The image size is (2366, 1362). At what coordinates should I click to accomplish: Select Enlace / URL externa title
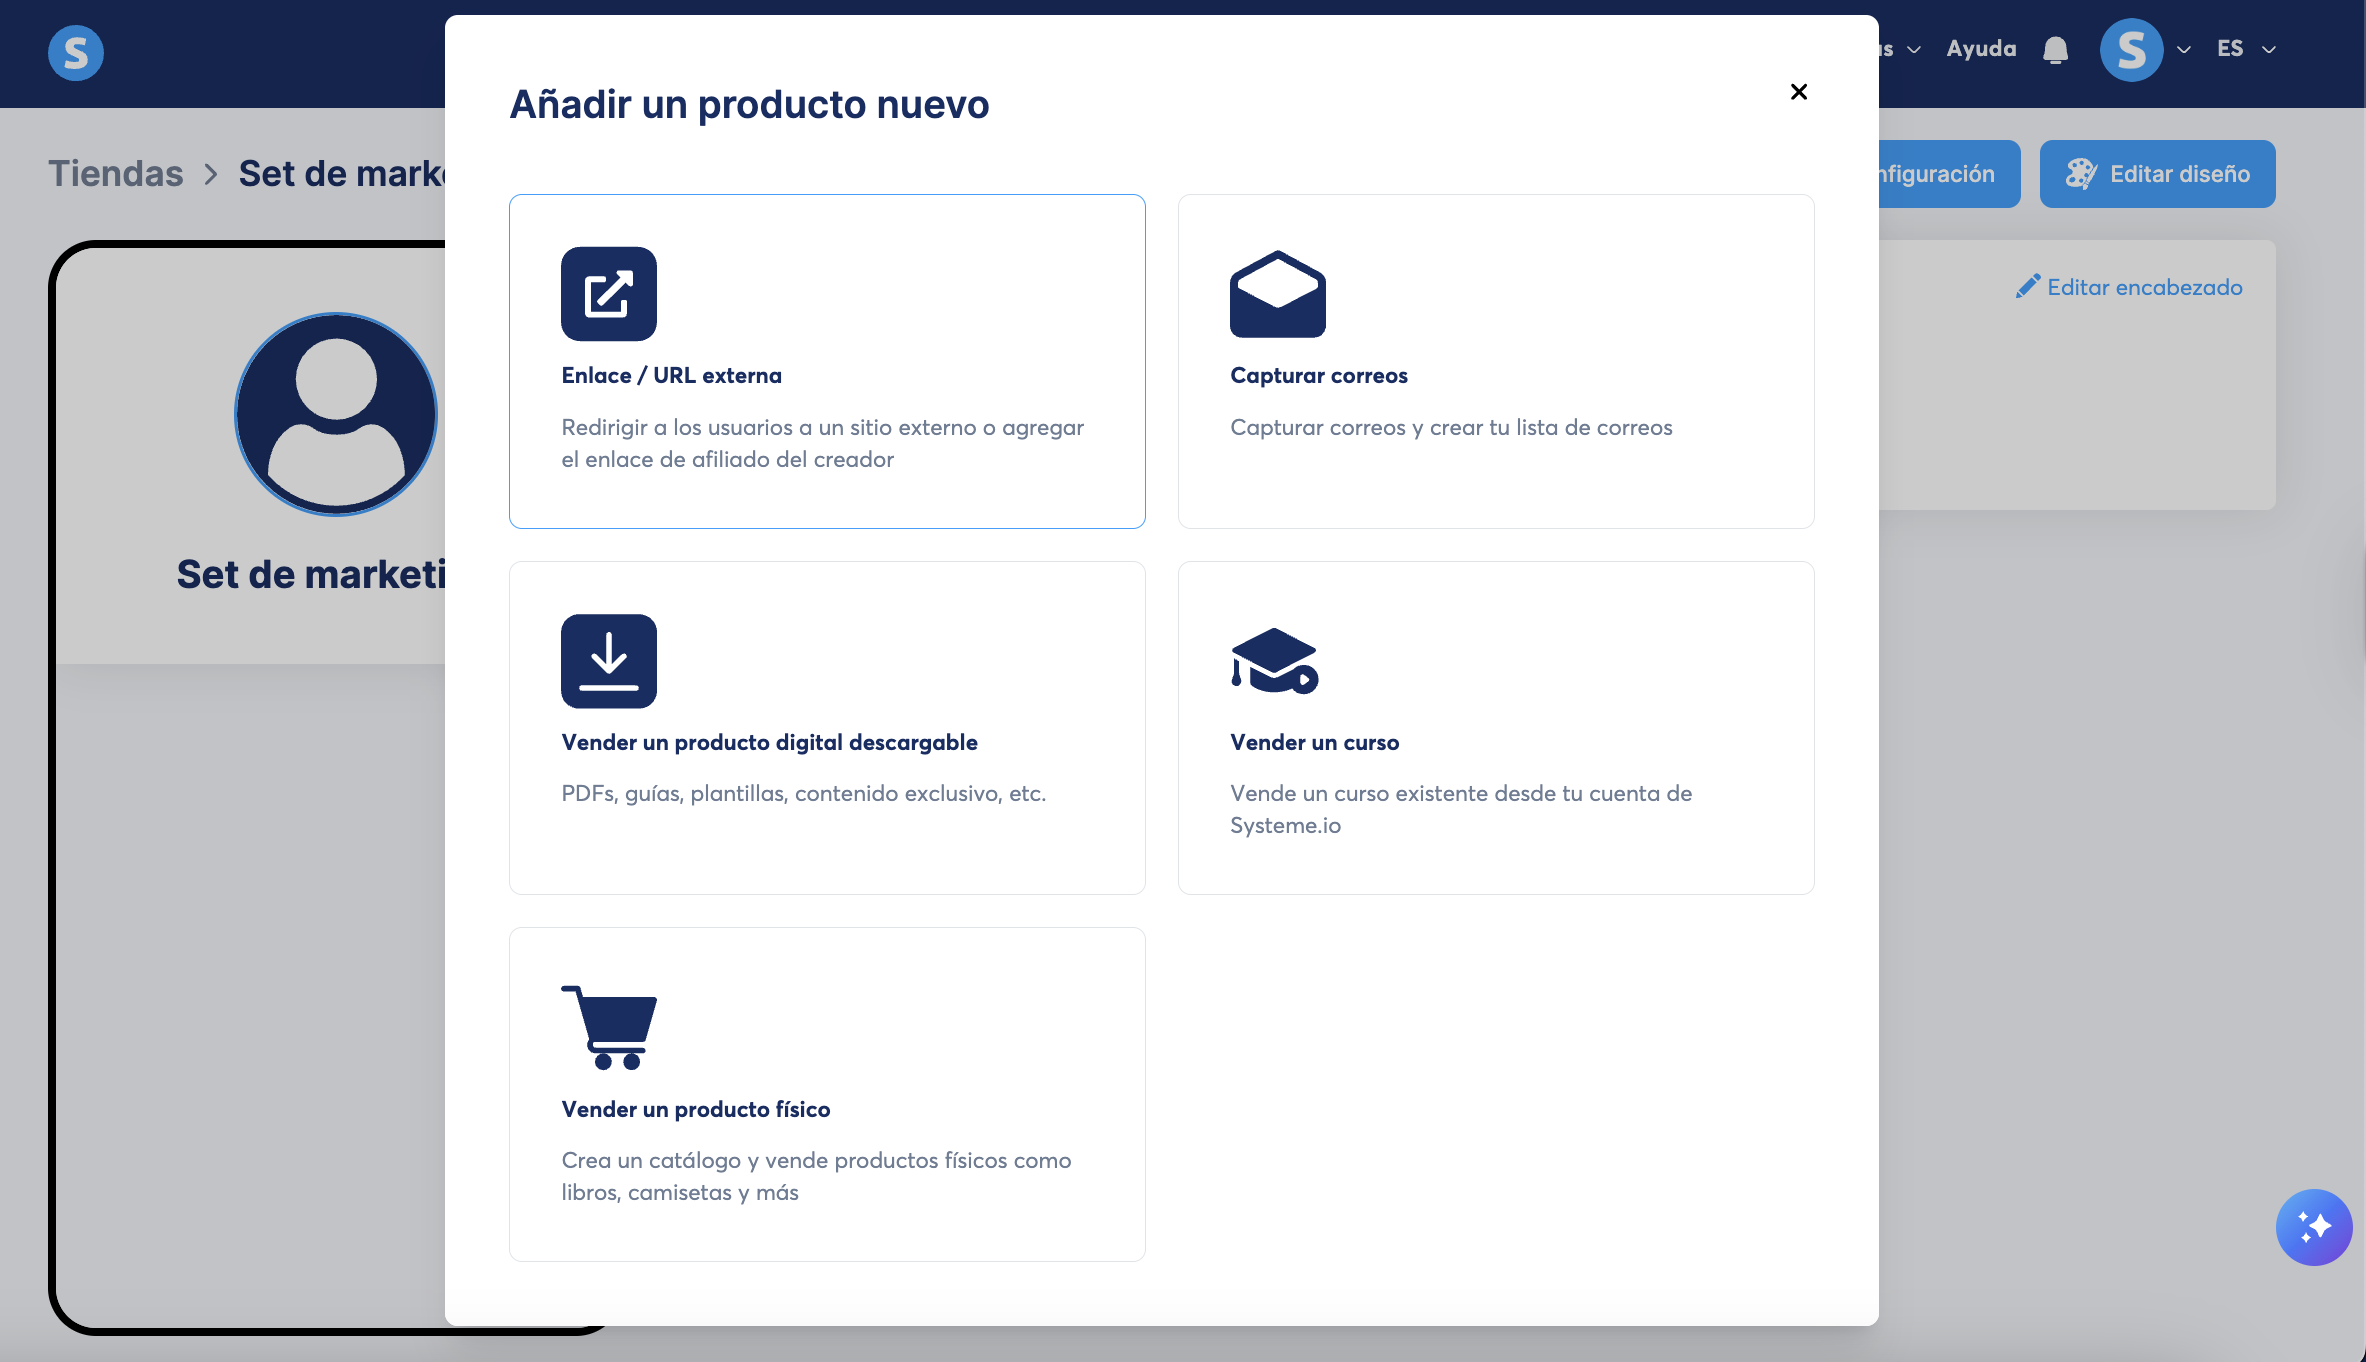click(671, 375)
